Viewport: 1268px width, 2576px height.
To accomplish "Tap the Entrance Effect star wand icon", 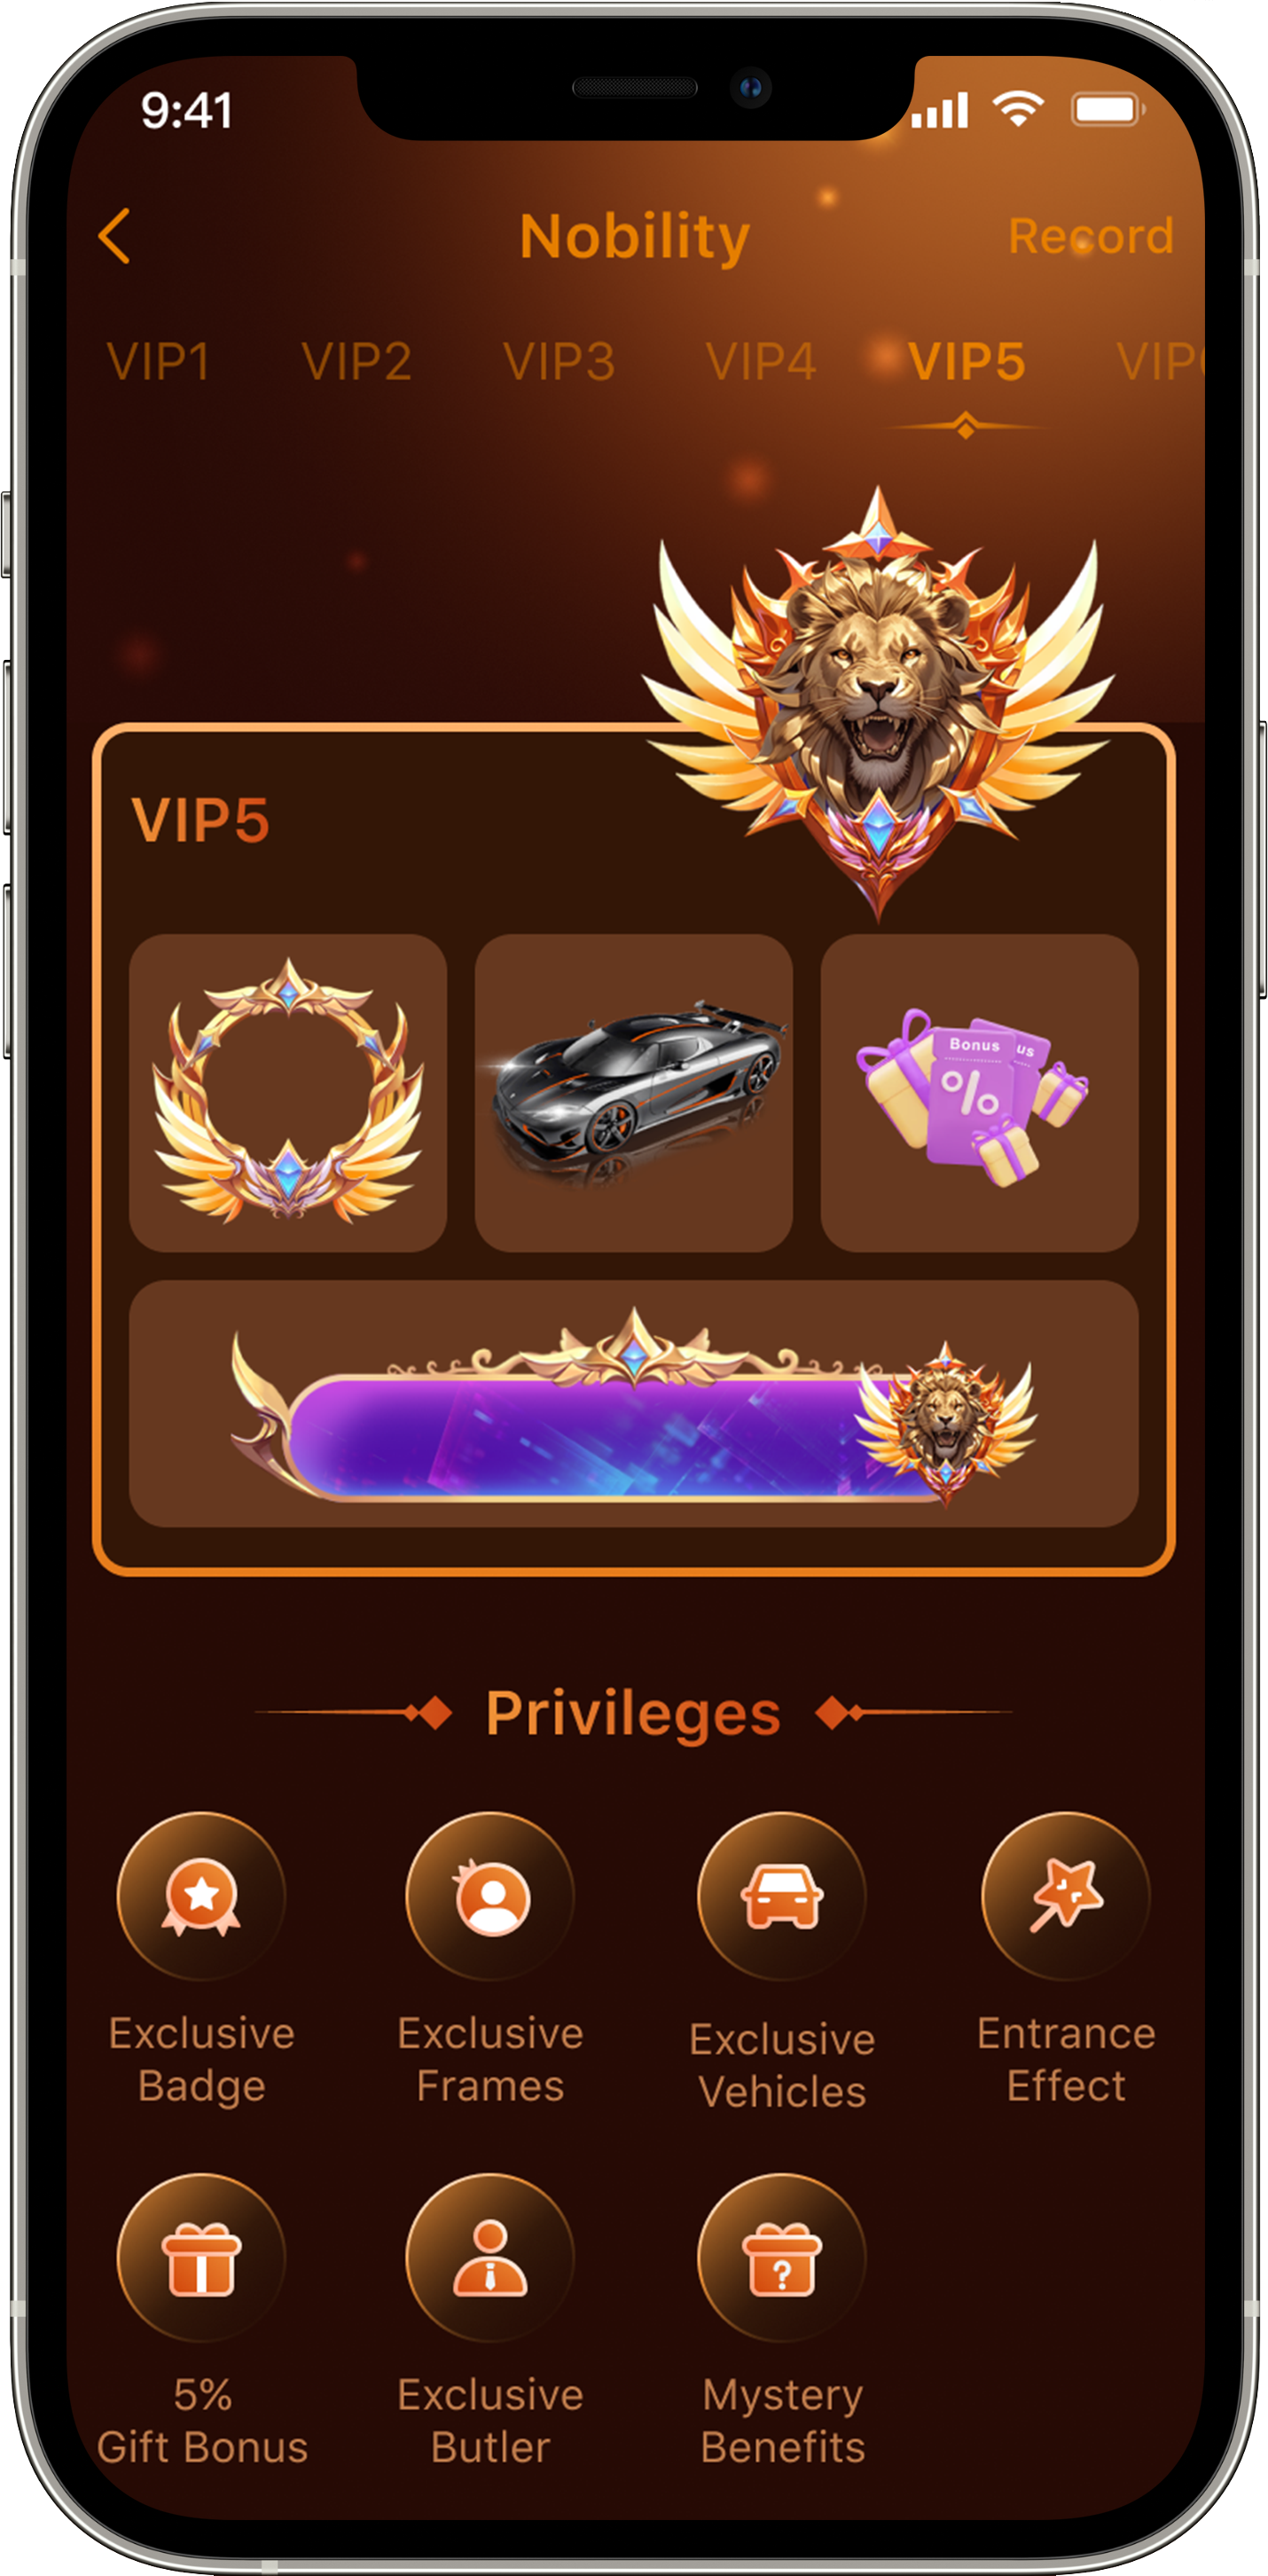I will (1066, 1896).
